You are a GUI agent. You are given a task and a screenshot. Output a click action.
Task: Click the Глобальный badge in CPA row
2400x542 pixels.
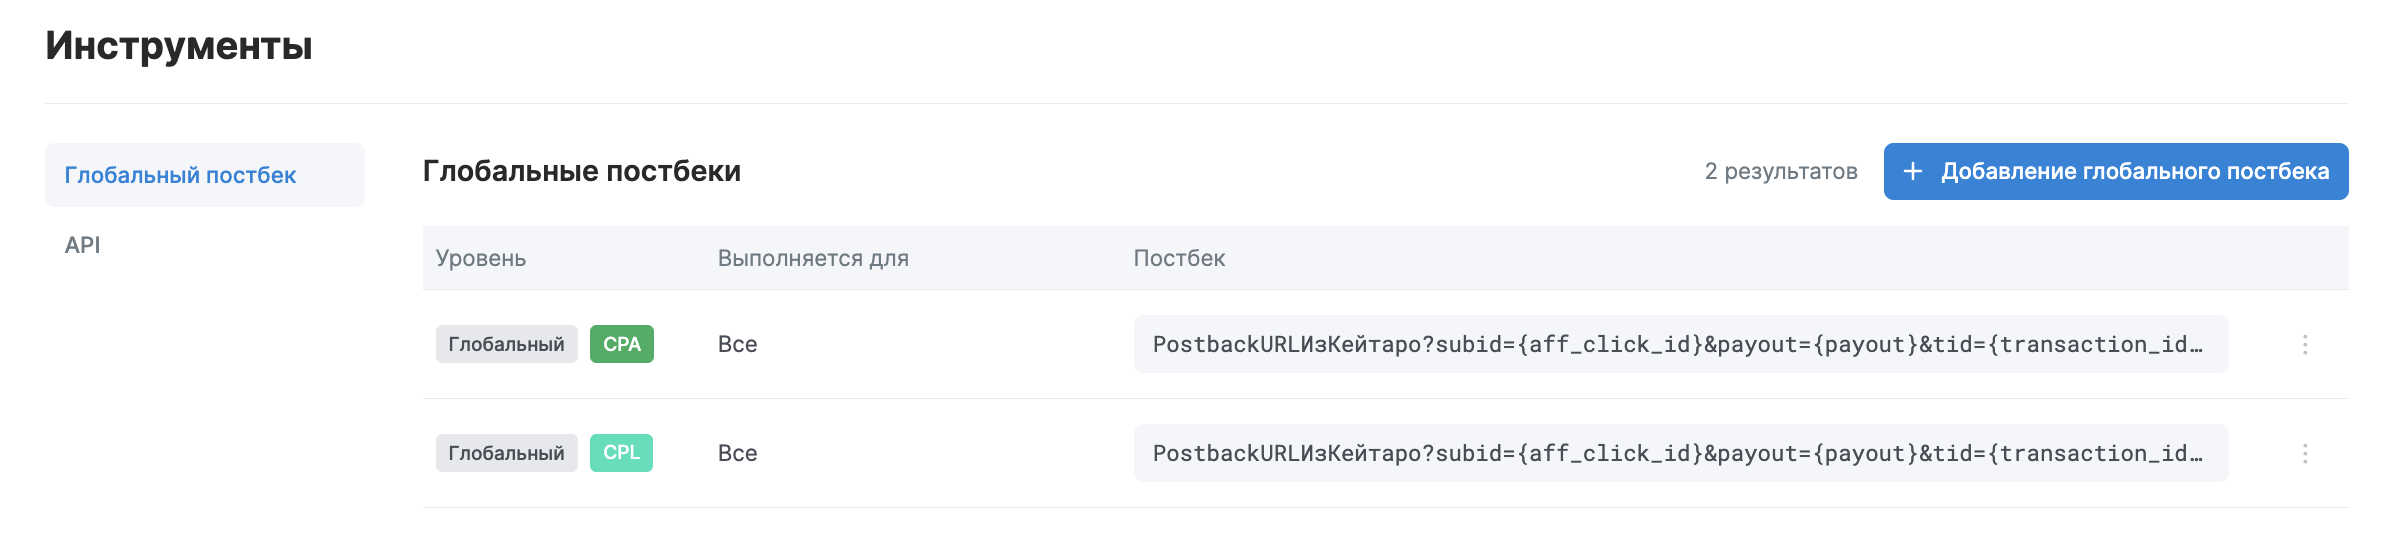click(506, 345)
